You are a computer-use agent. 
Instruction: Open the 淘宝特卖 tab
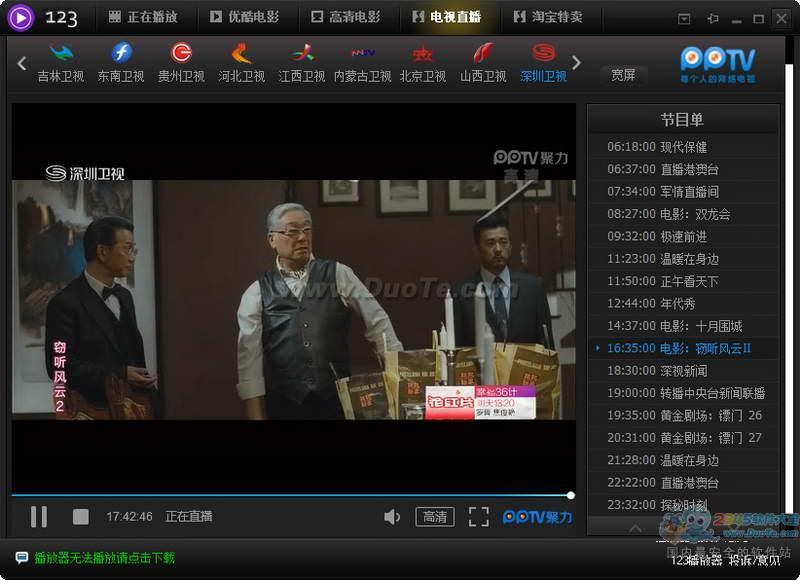[548, 17]
